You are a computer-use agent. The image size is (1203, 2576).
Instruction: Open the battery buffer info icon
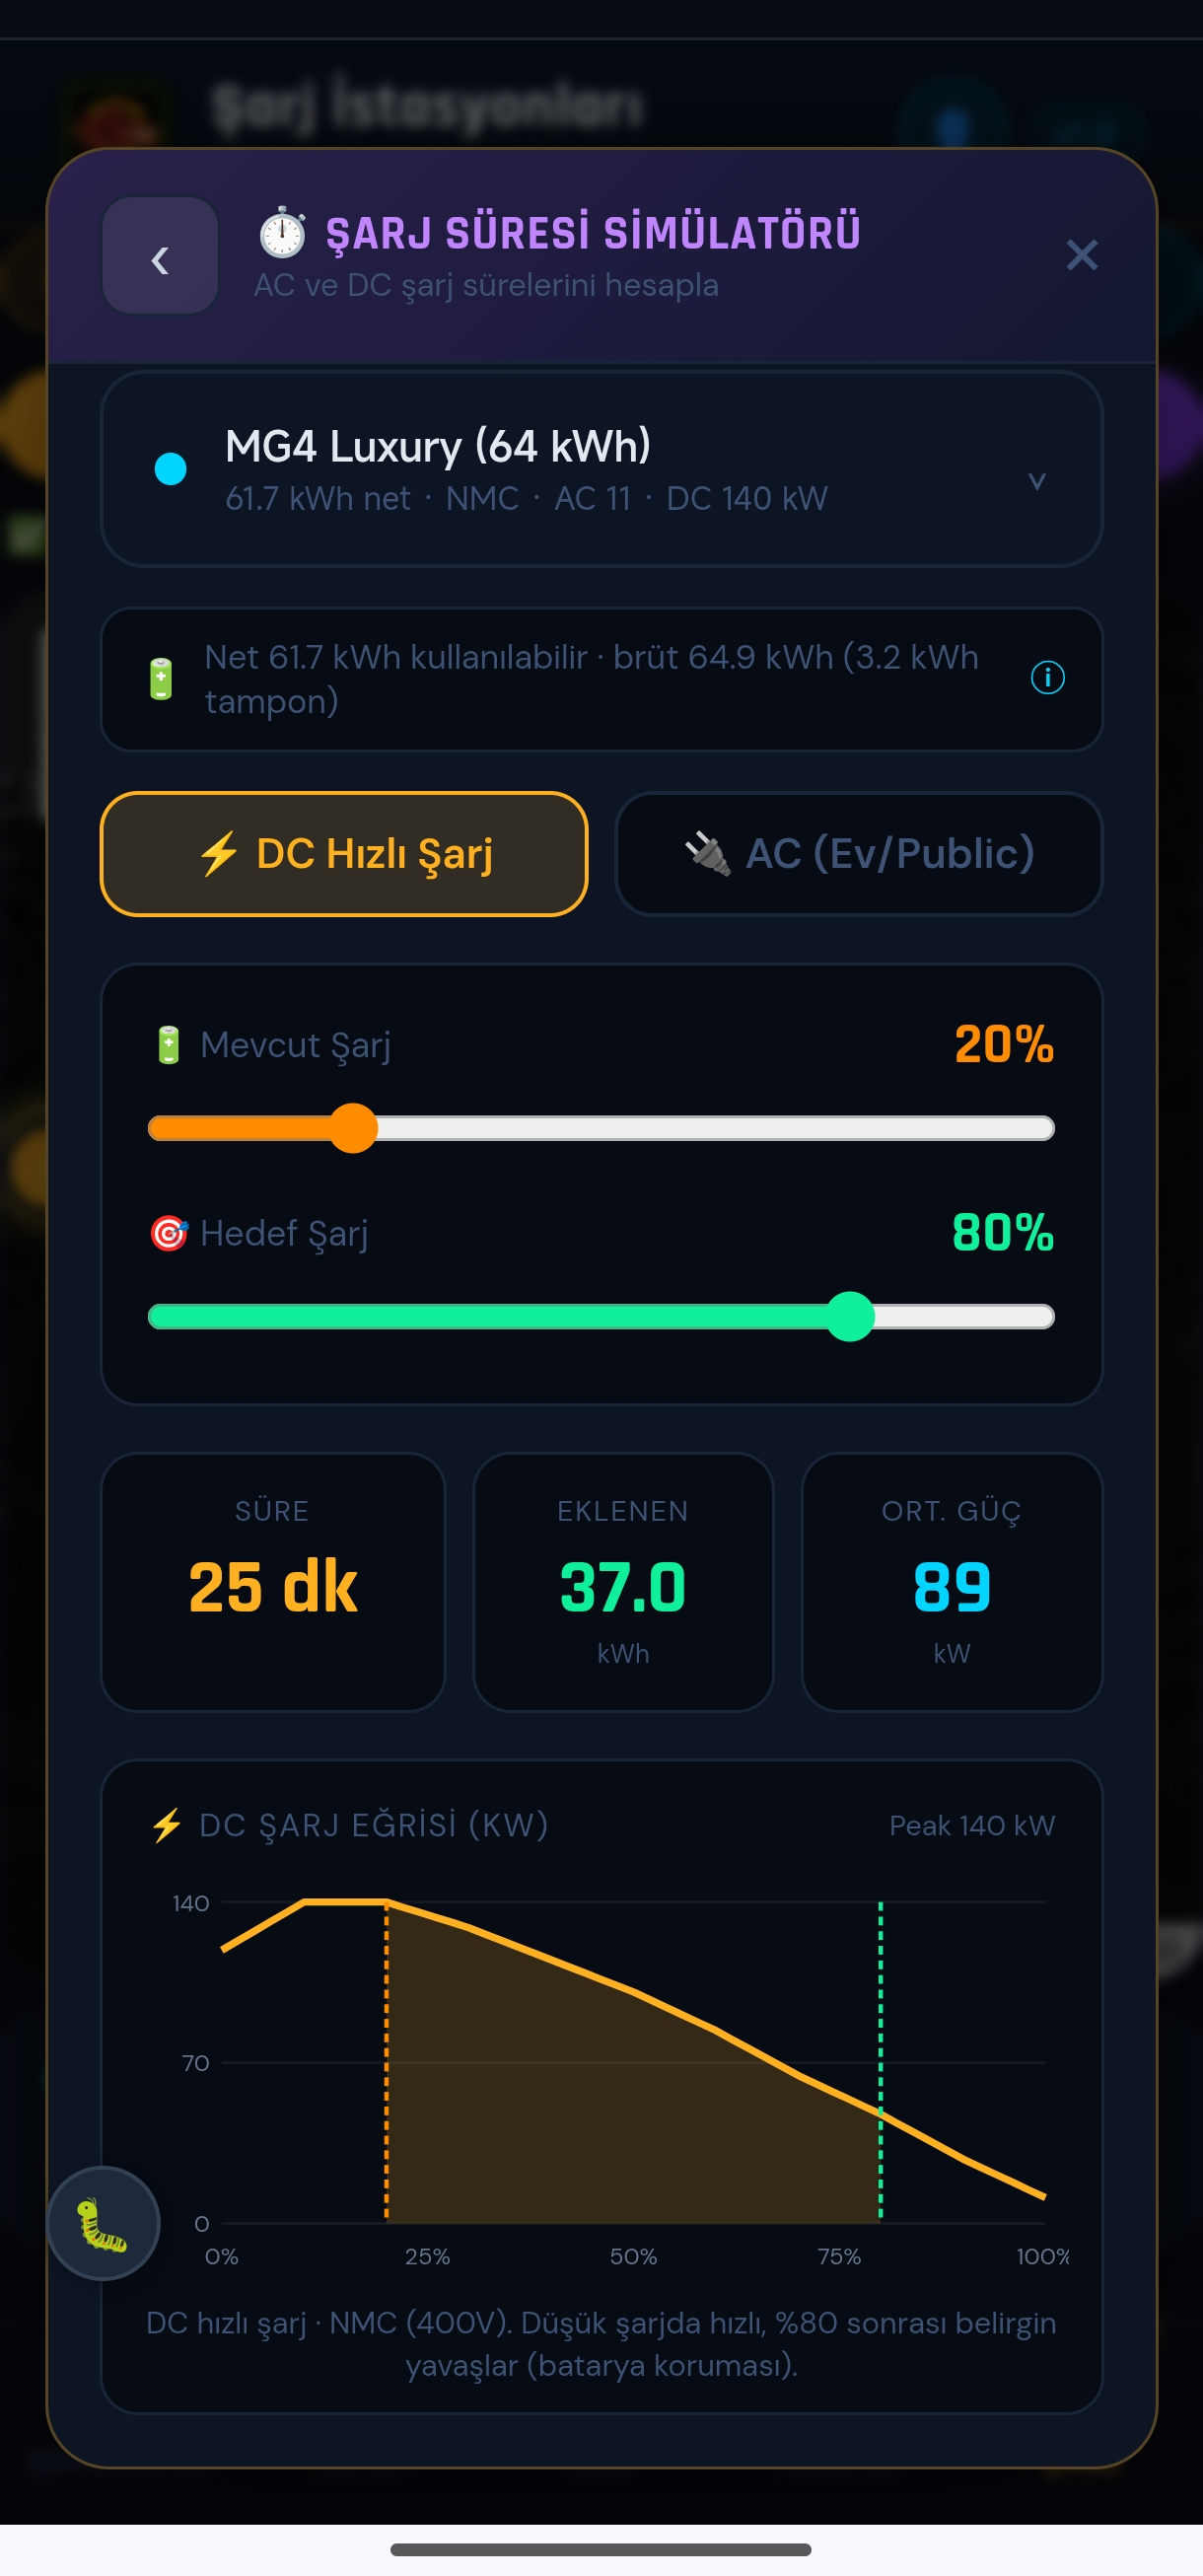point(1047,678)
